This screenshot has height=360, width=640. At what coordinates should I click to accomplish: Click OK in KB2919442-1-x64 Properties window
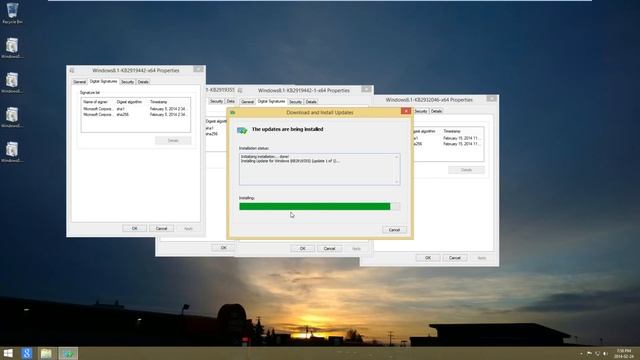click(x=302, y=249)
